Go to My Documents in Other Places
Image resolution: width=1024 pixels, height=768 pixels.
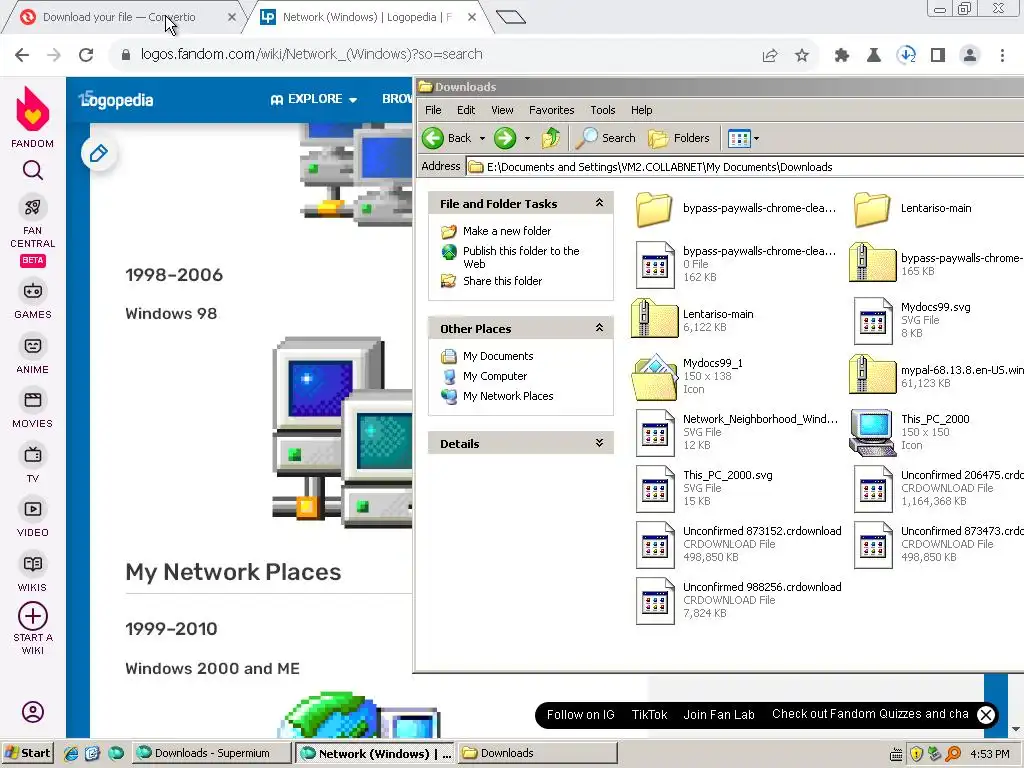[498, 357]
